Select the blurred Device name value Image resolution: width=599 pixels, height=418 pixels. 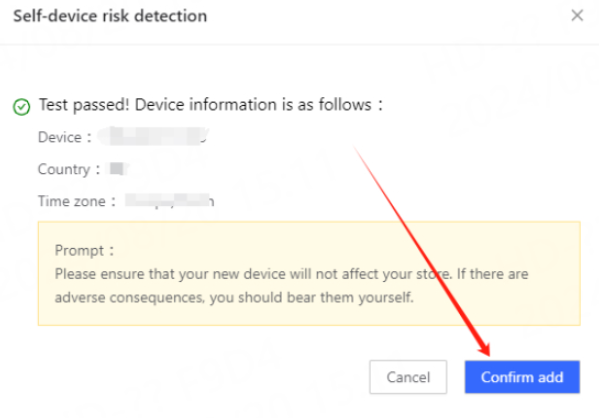(153, 136)
